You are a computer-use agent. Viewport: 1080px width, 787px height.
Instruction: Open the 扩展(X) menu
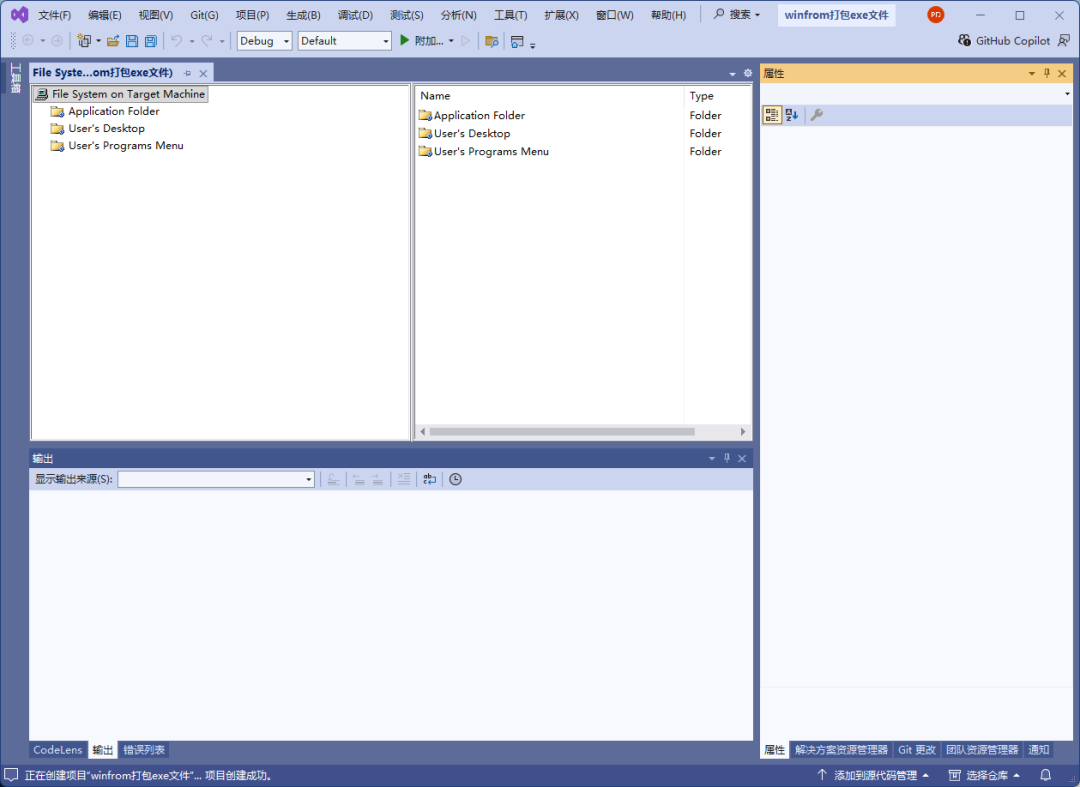click(561, 14)
